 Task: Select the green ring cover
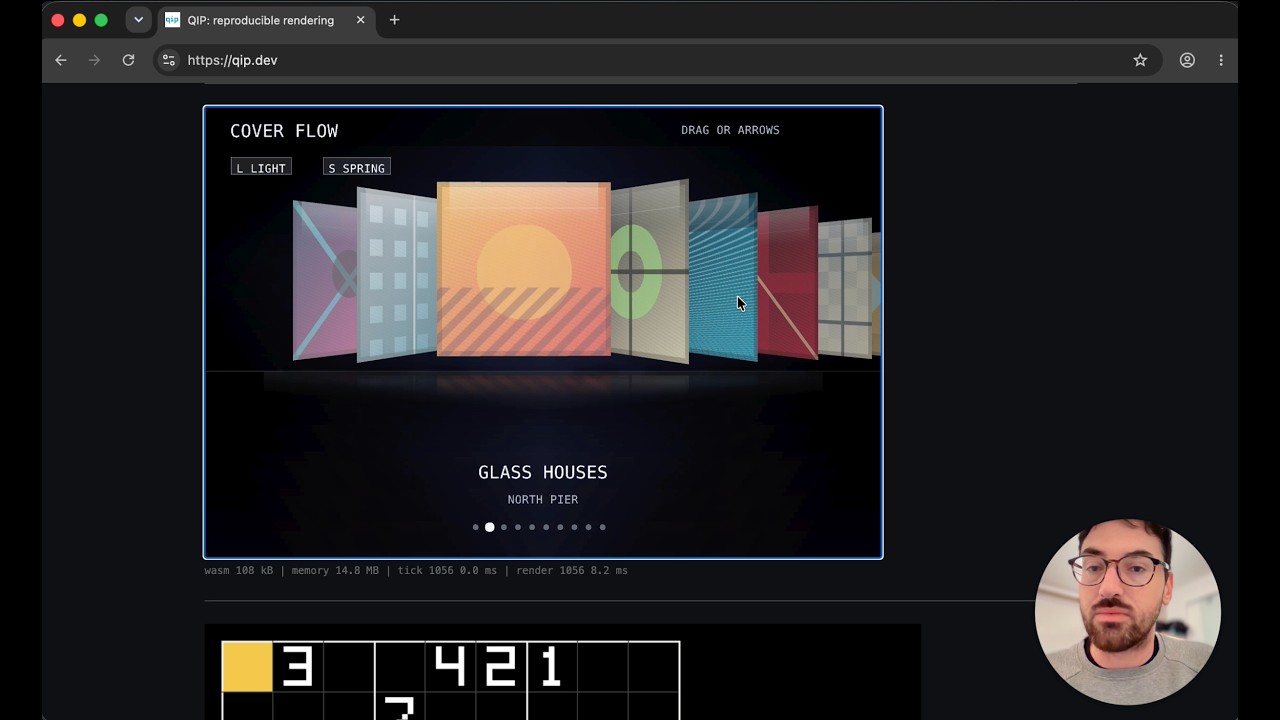[x=649, y=271]
